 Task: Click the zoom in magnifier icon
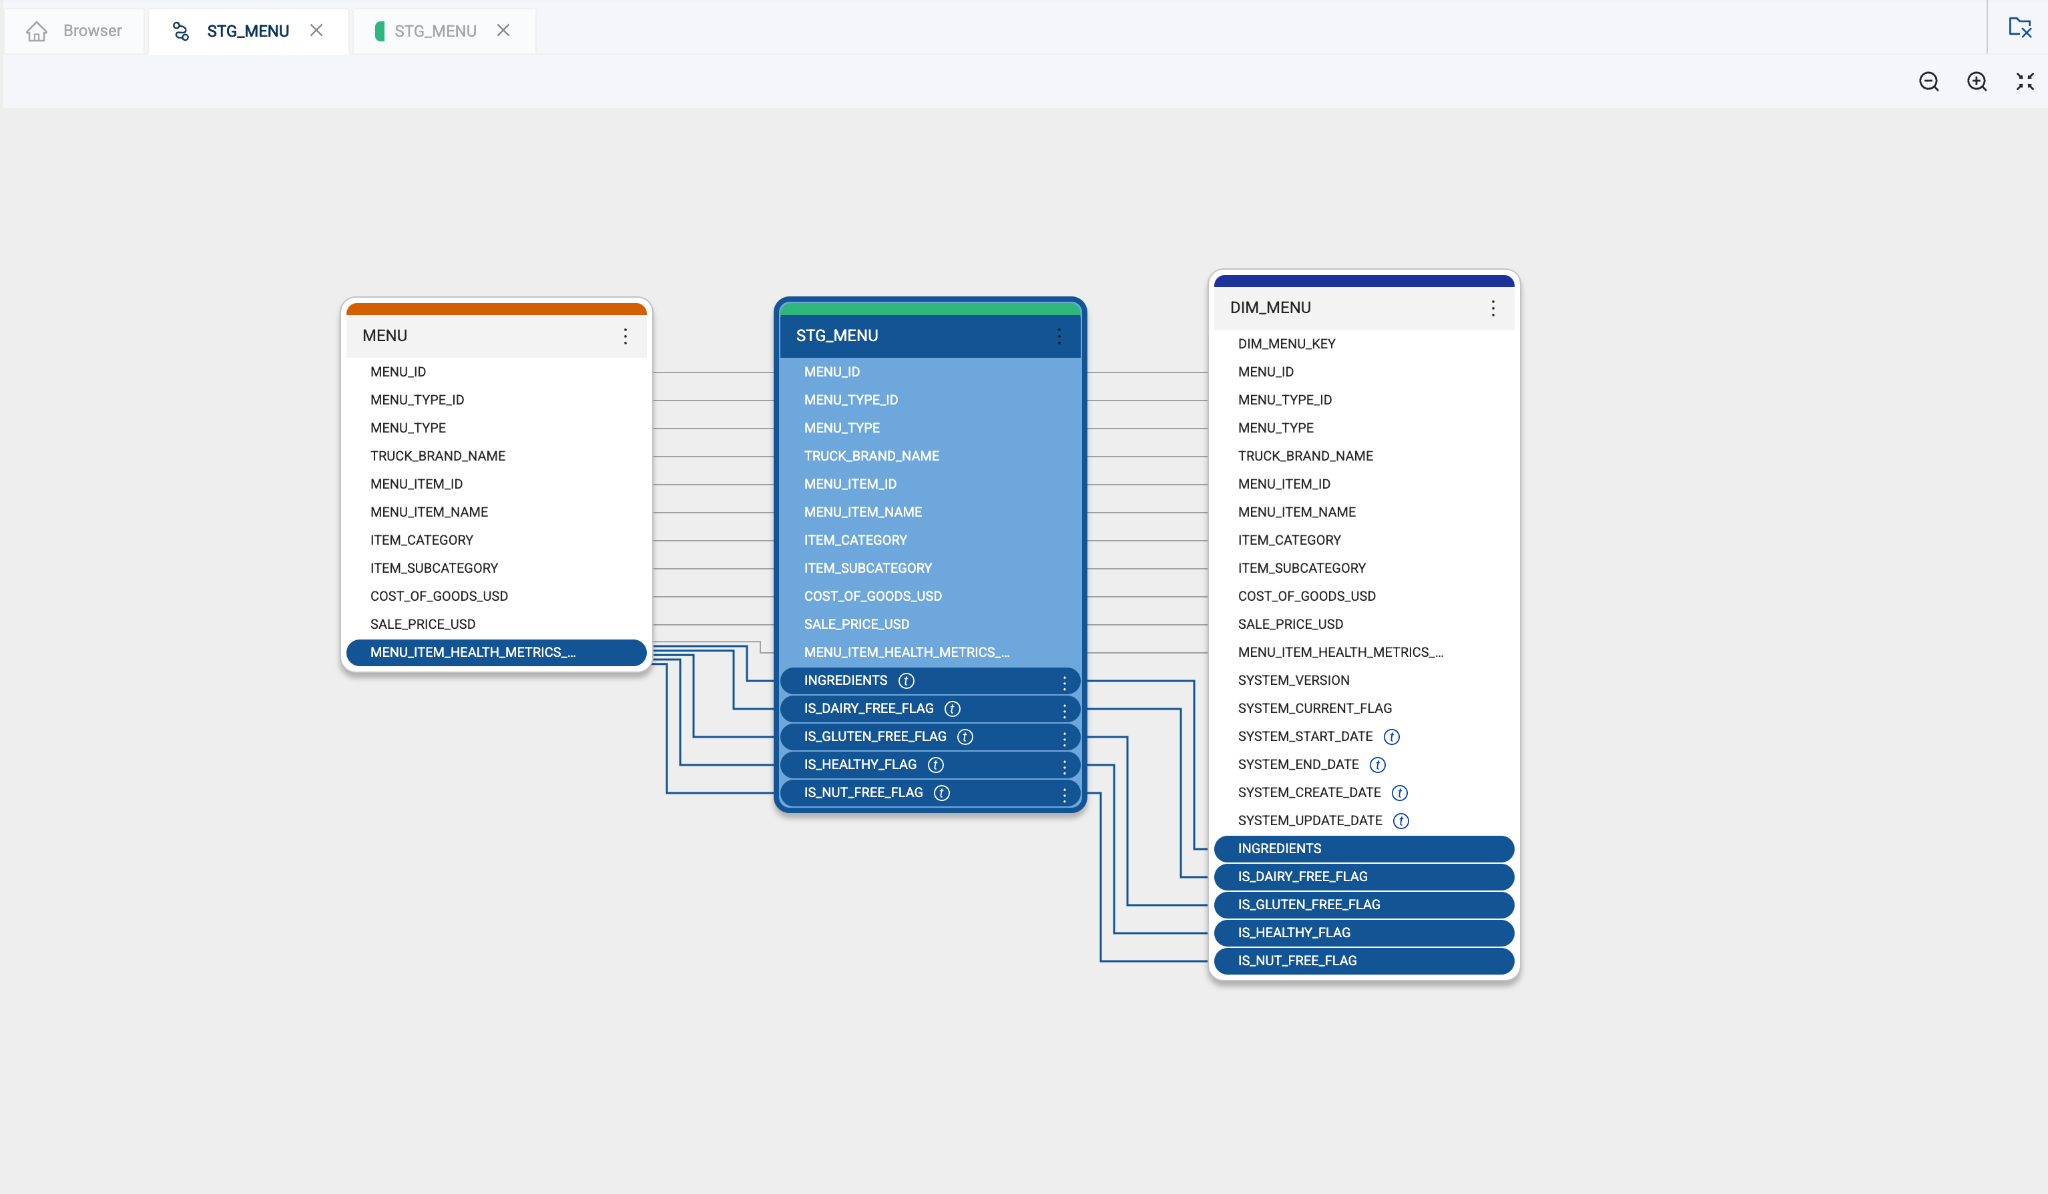[x=1977, y=82]
